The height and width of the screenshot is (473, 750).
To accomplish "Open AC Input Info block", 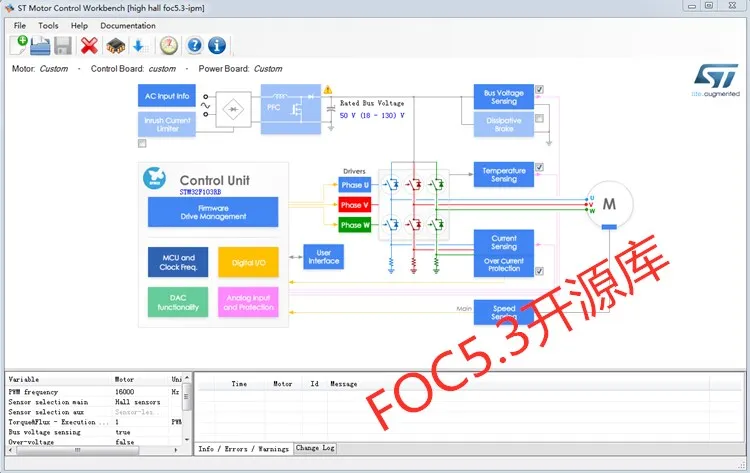I will point(167,96).
